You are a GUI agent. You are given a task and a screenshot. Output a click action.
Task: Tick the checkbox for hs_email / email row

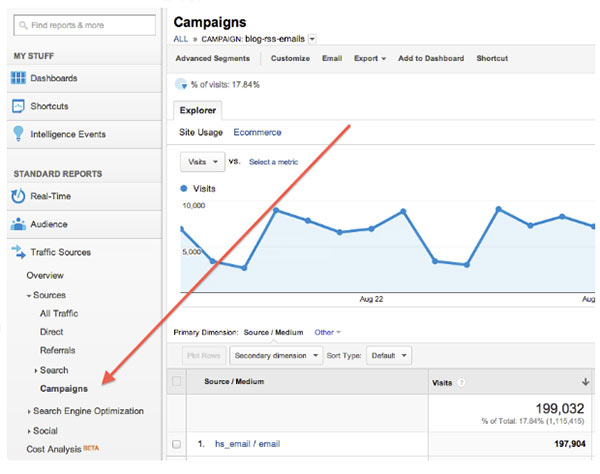176,444
